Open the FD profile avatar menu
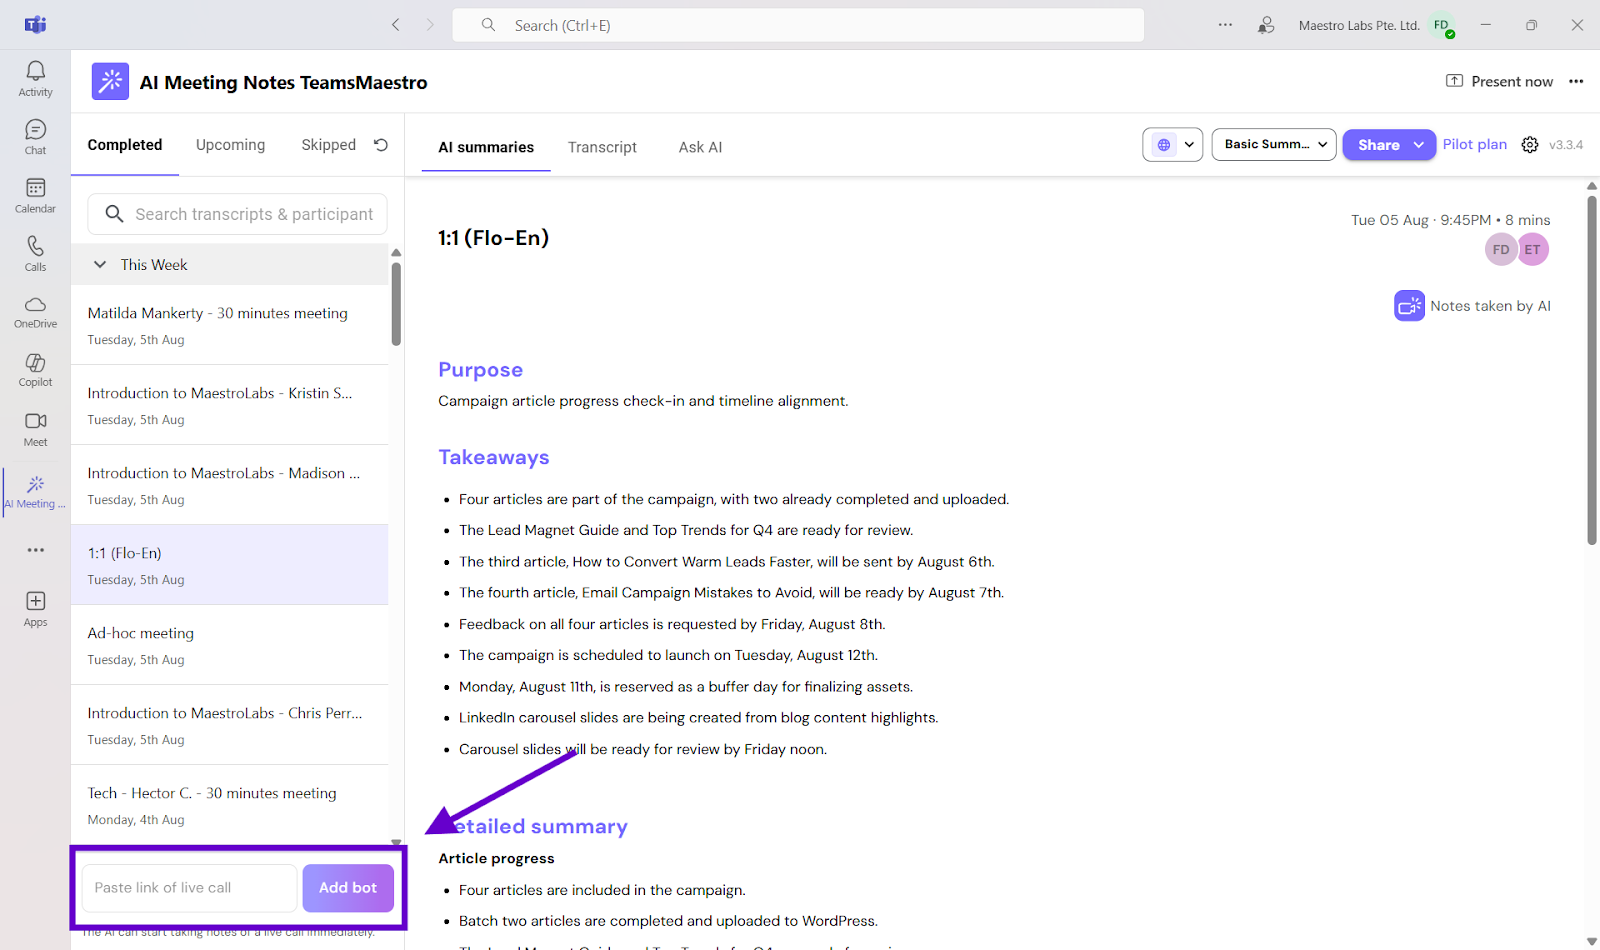 1442,26
